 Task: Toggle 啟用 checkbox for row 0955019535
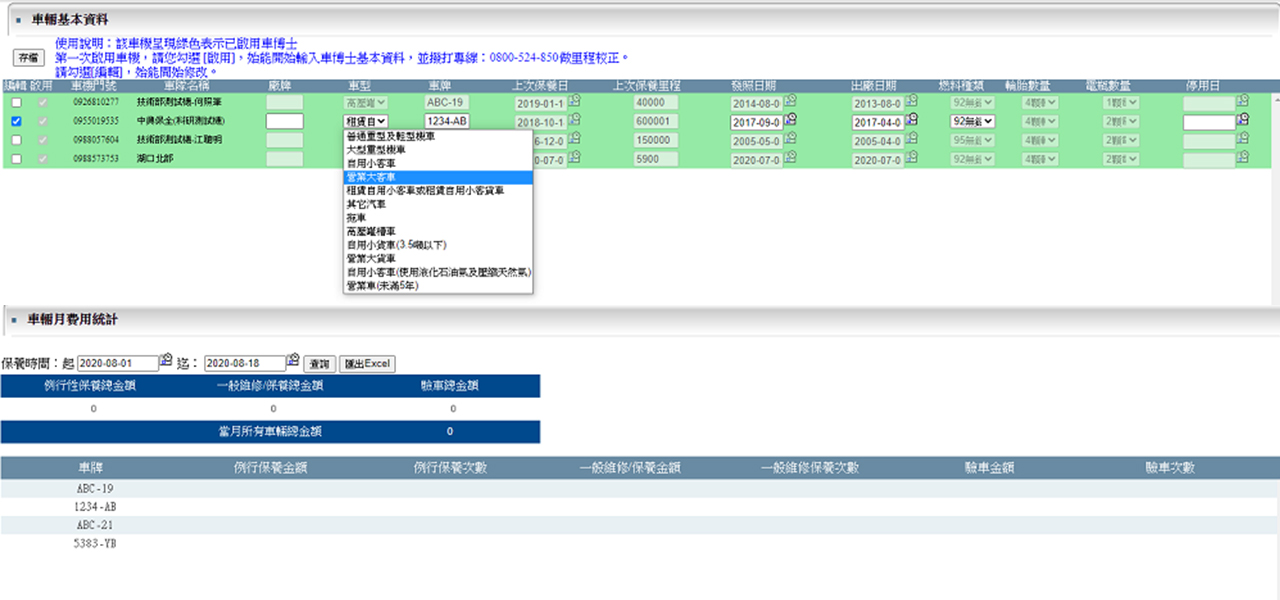click(x=42, y=121)
